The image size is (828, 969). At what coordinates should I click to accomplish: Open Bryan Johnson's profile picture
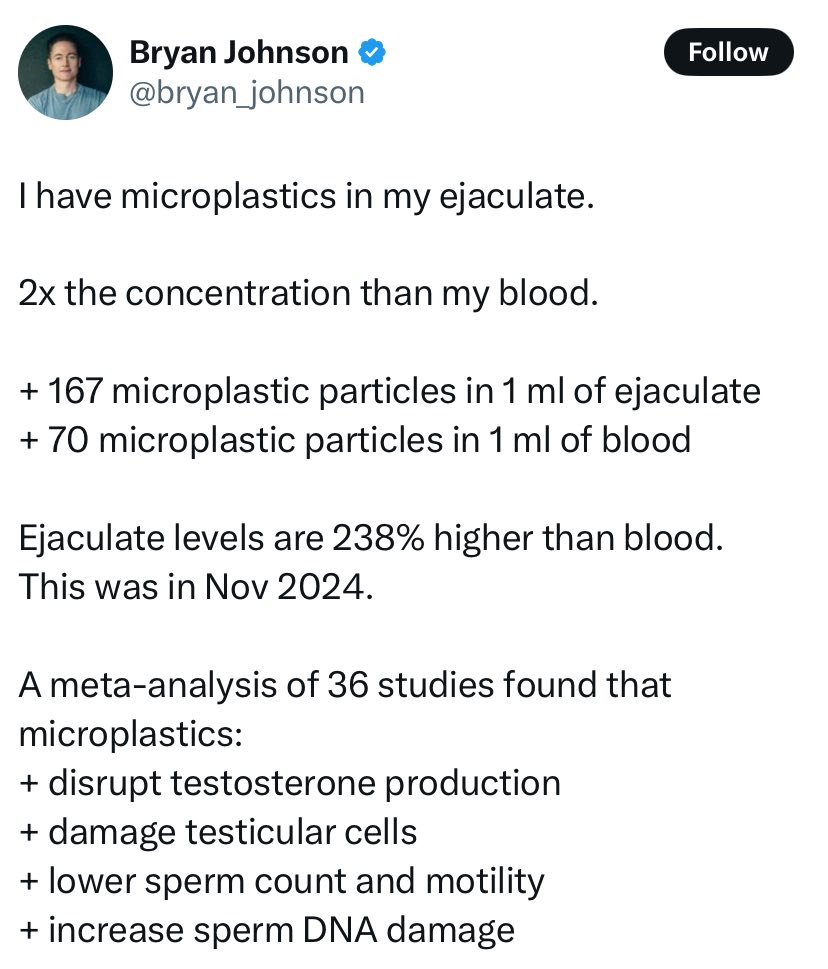(65, 72)
